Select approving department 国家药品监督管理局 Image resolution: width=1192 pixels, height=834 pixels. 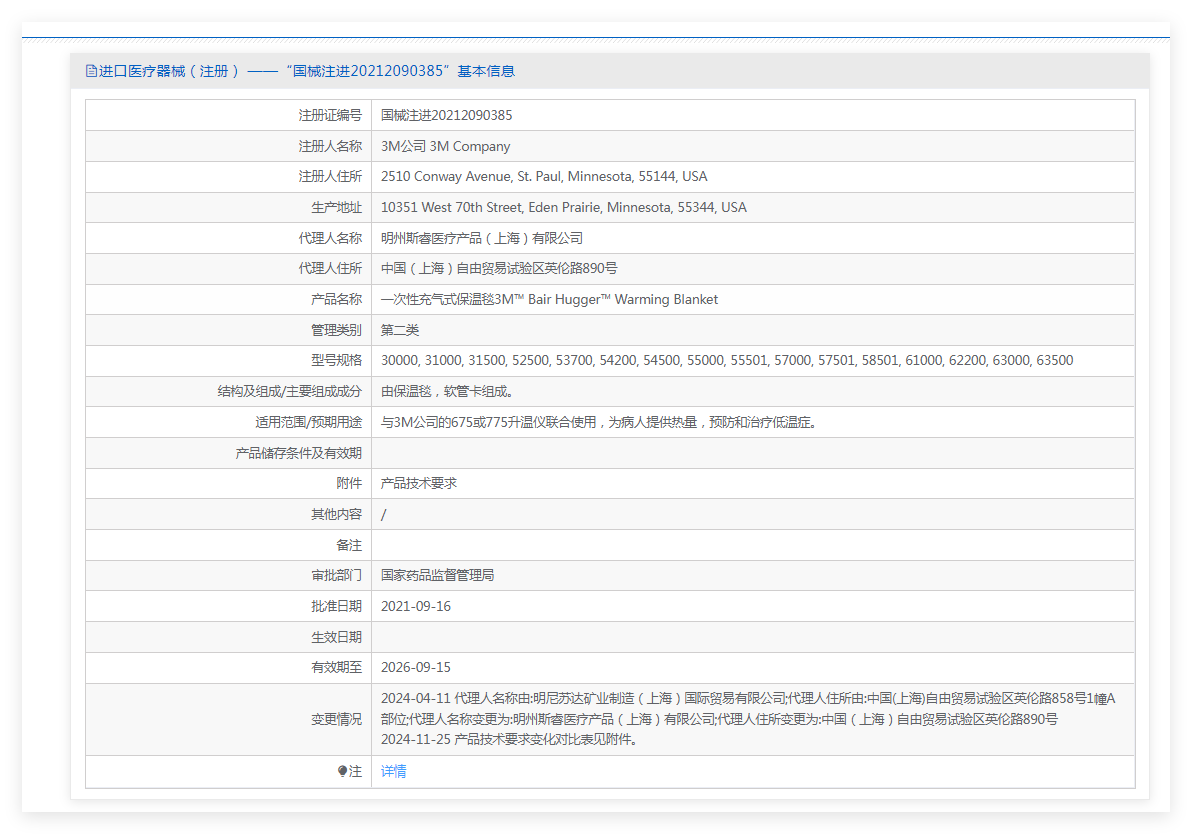click(437, 576)
